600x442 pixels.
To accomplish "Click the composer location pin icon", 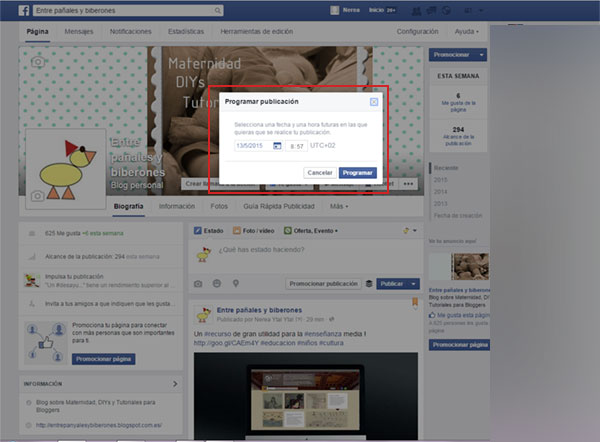I will [x=236, y=284].
